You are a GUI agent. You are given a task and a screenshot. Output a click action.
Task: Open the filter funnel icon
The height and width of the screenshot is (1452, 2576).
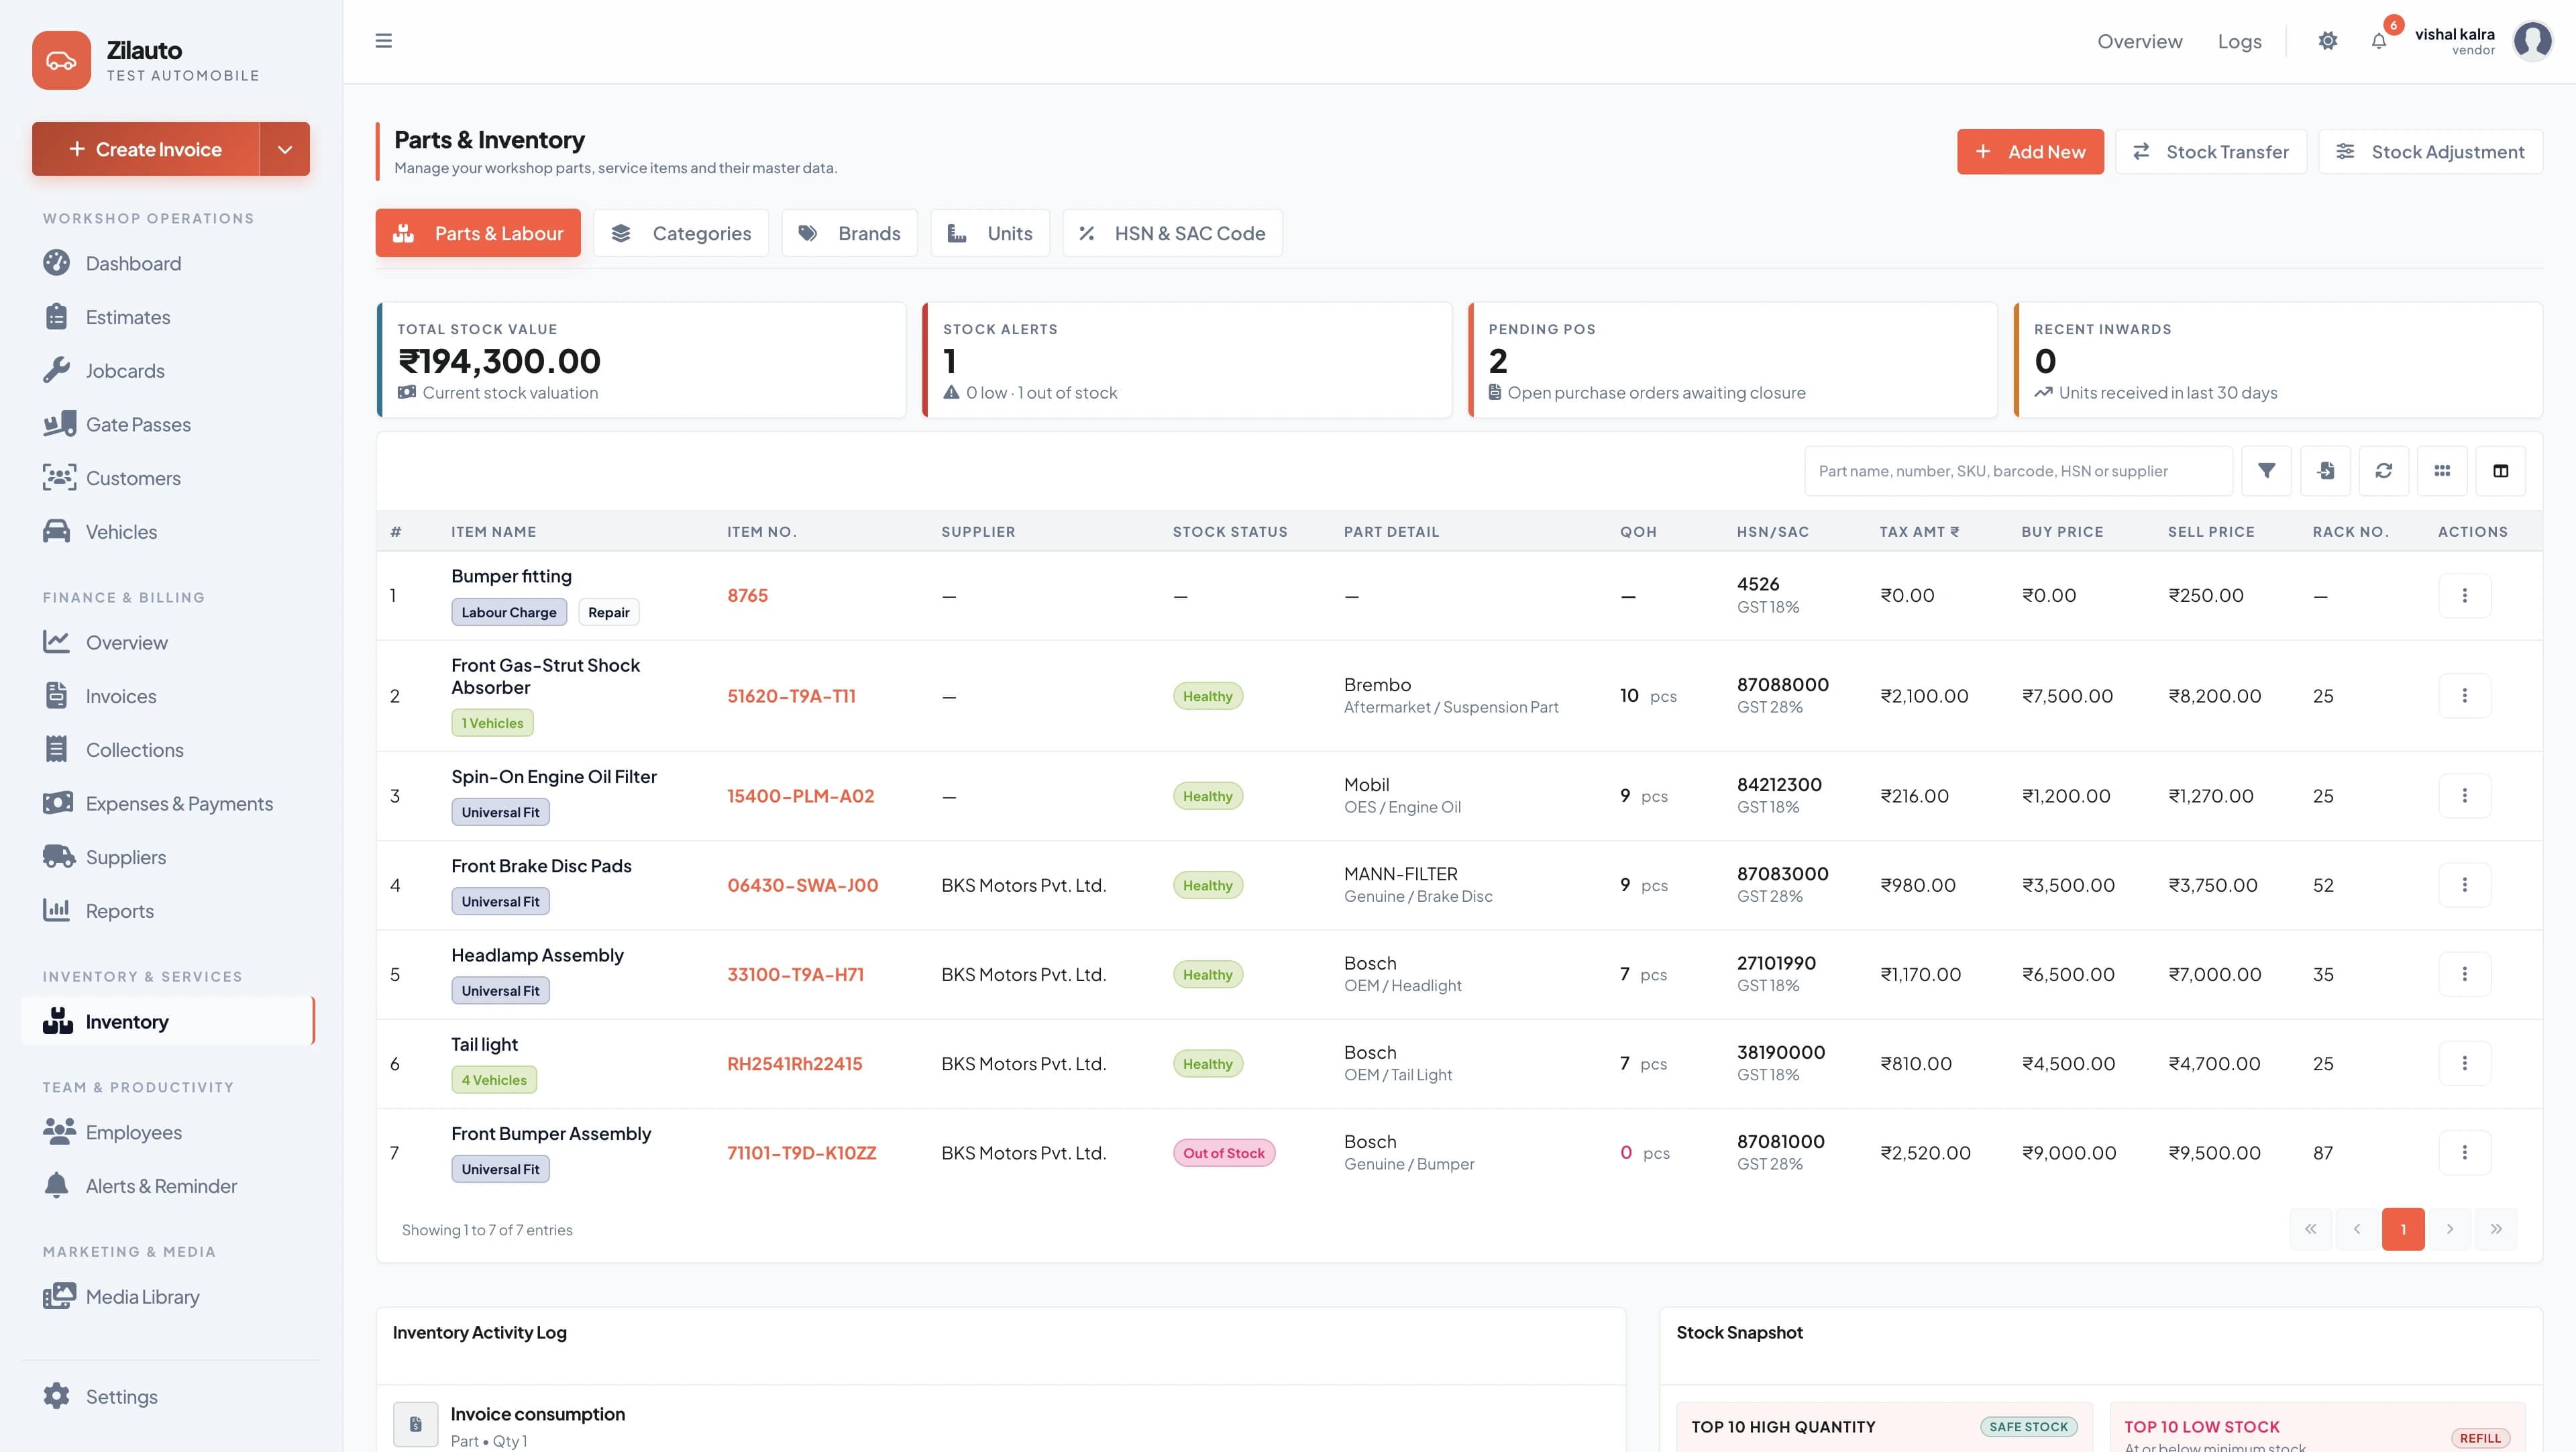(2266, 471)
